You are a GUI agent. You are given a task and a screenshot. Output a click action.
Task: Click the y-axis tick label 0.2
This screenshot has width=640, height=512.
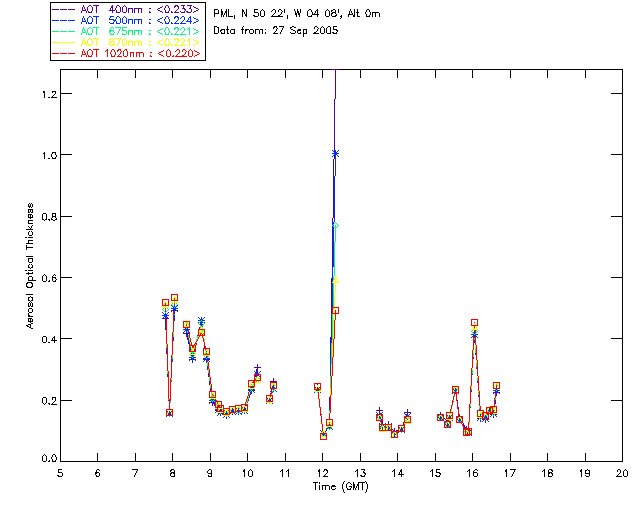[x=49, y=401]
